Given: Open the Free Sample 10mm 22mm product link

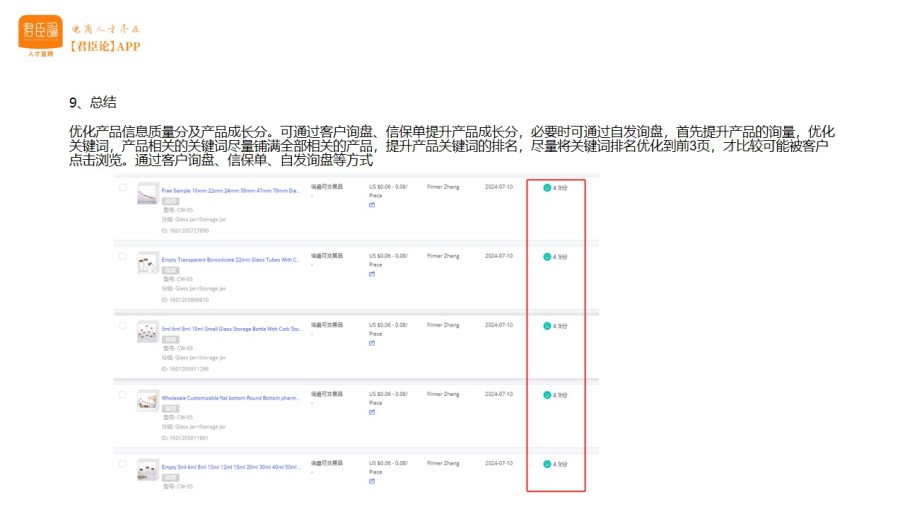Looking at the screenshot, I should (231, 190).
